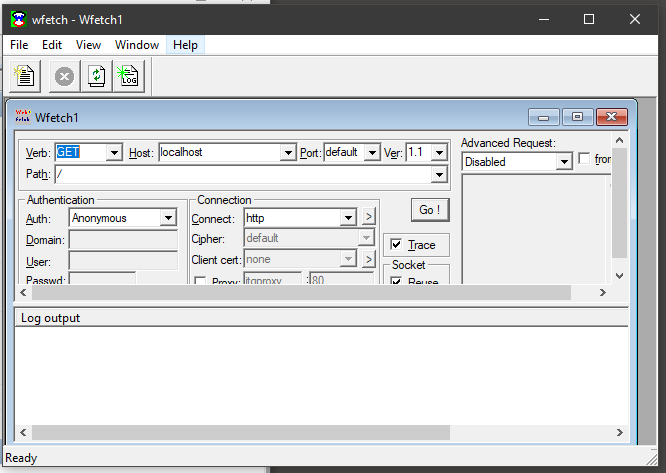The height and width of the screenshot is (473, 666).
Task: Expand the Verb dropdown
Action: coord(114,152)
